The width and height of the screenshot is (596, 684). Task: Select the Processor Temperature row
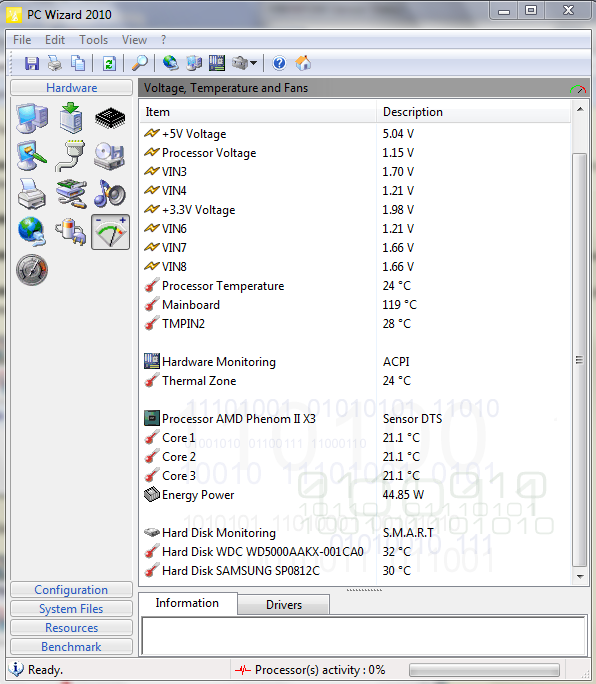[355, 286]
